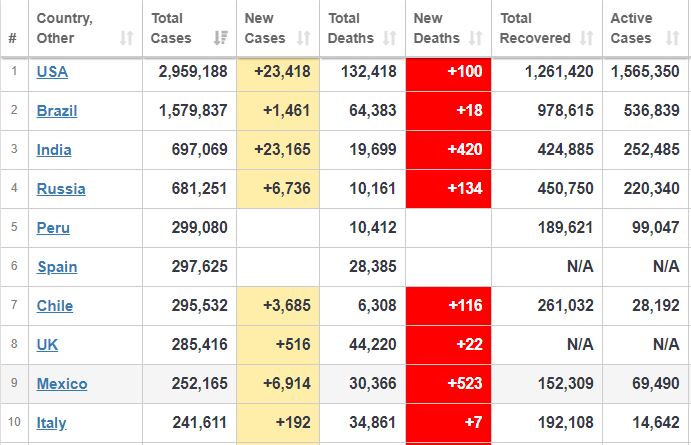Click sort arrows in Total Deaths header
The height and width of the screenshot is (445, 691).
[x=389, y=38]
